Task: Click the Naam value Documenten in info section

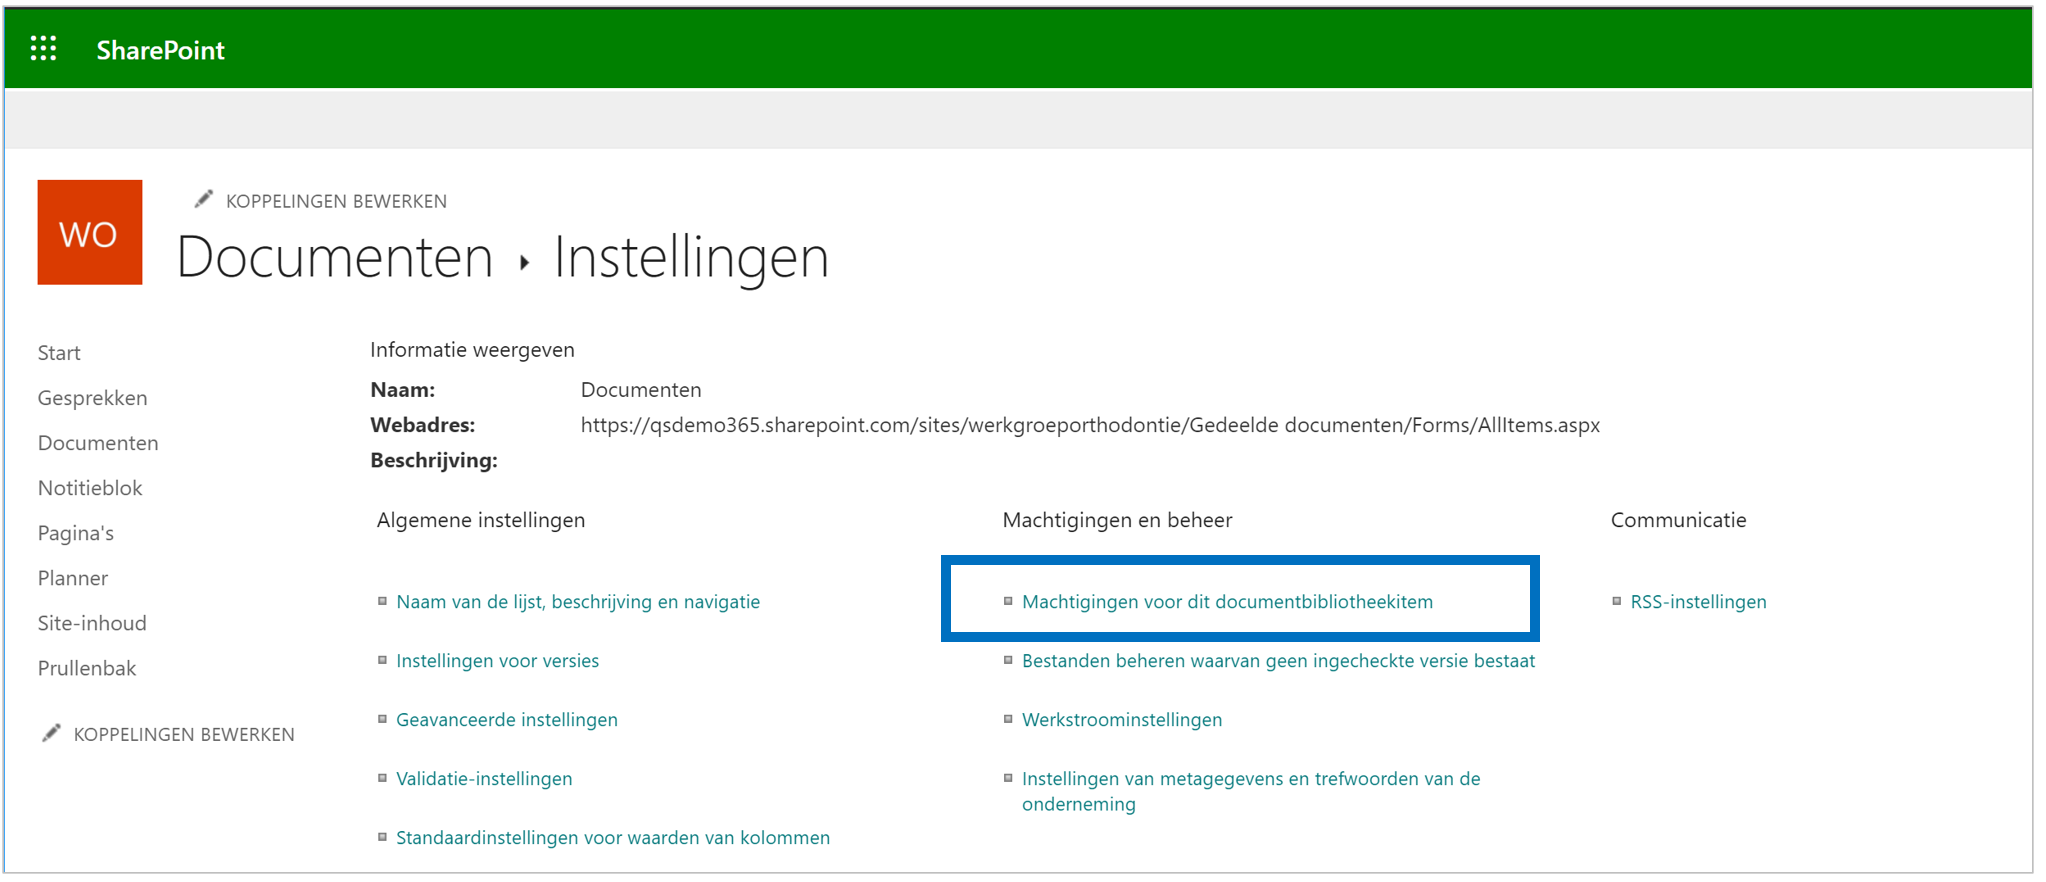Action: click(x=641, y=390)
